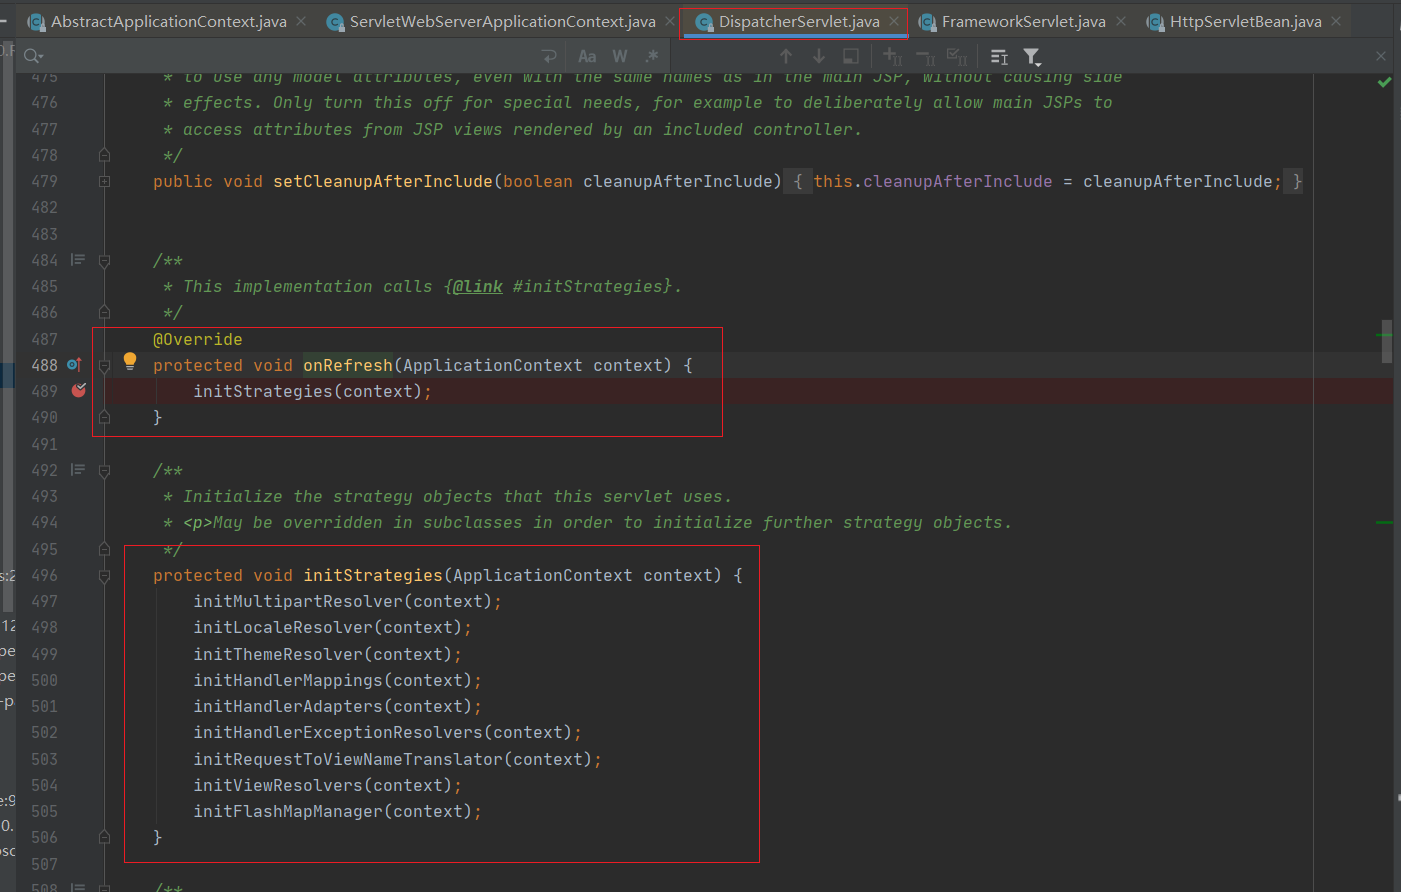The image size is (1401, 892).
Task: Click the intention lightbulb on line 488
Action: pyautogui.click(x=130, y=361)
